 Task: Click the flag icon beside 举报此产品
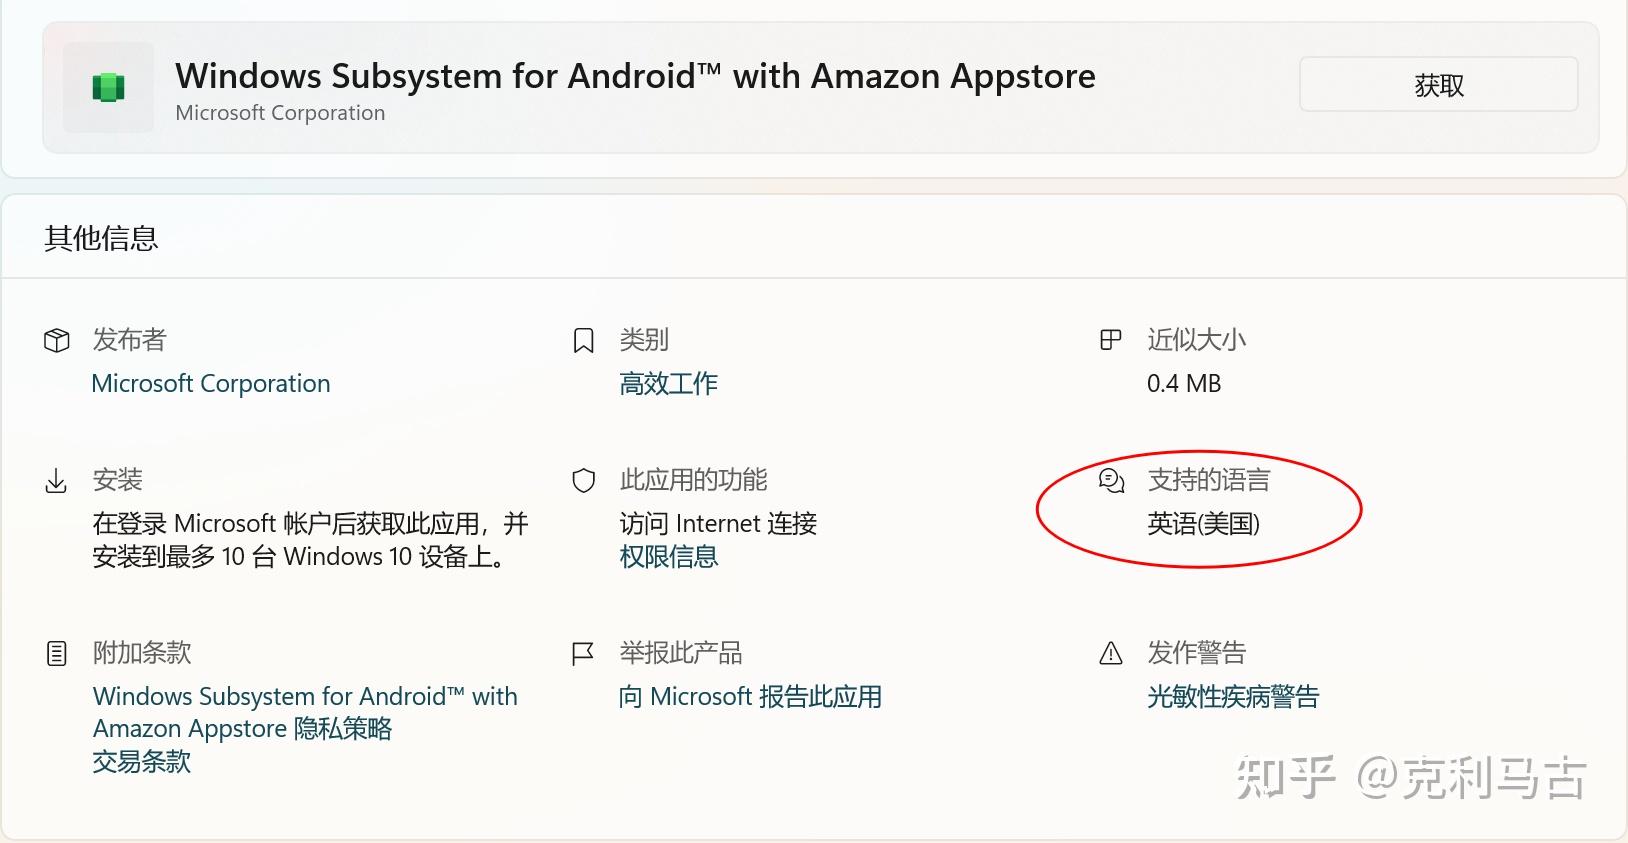[582, 654]
